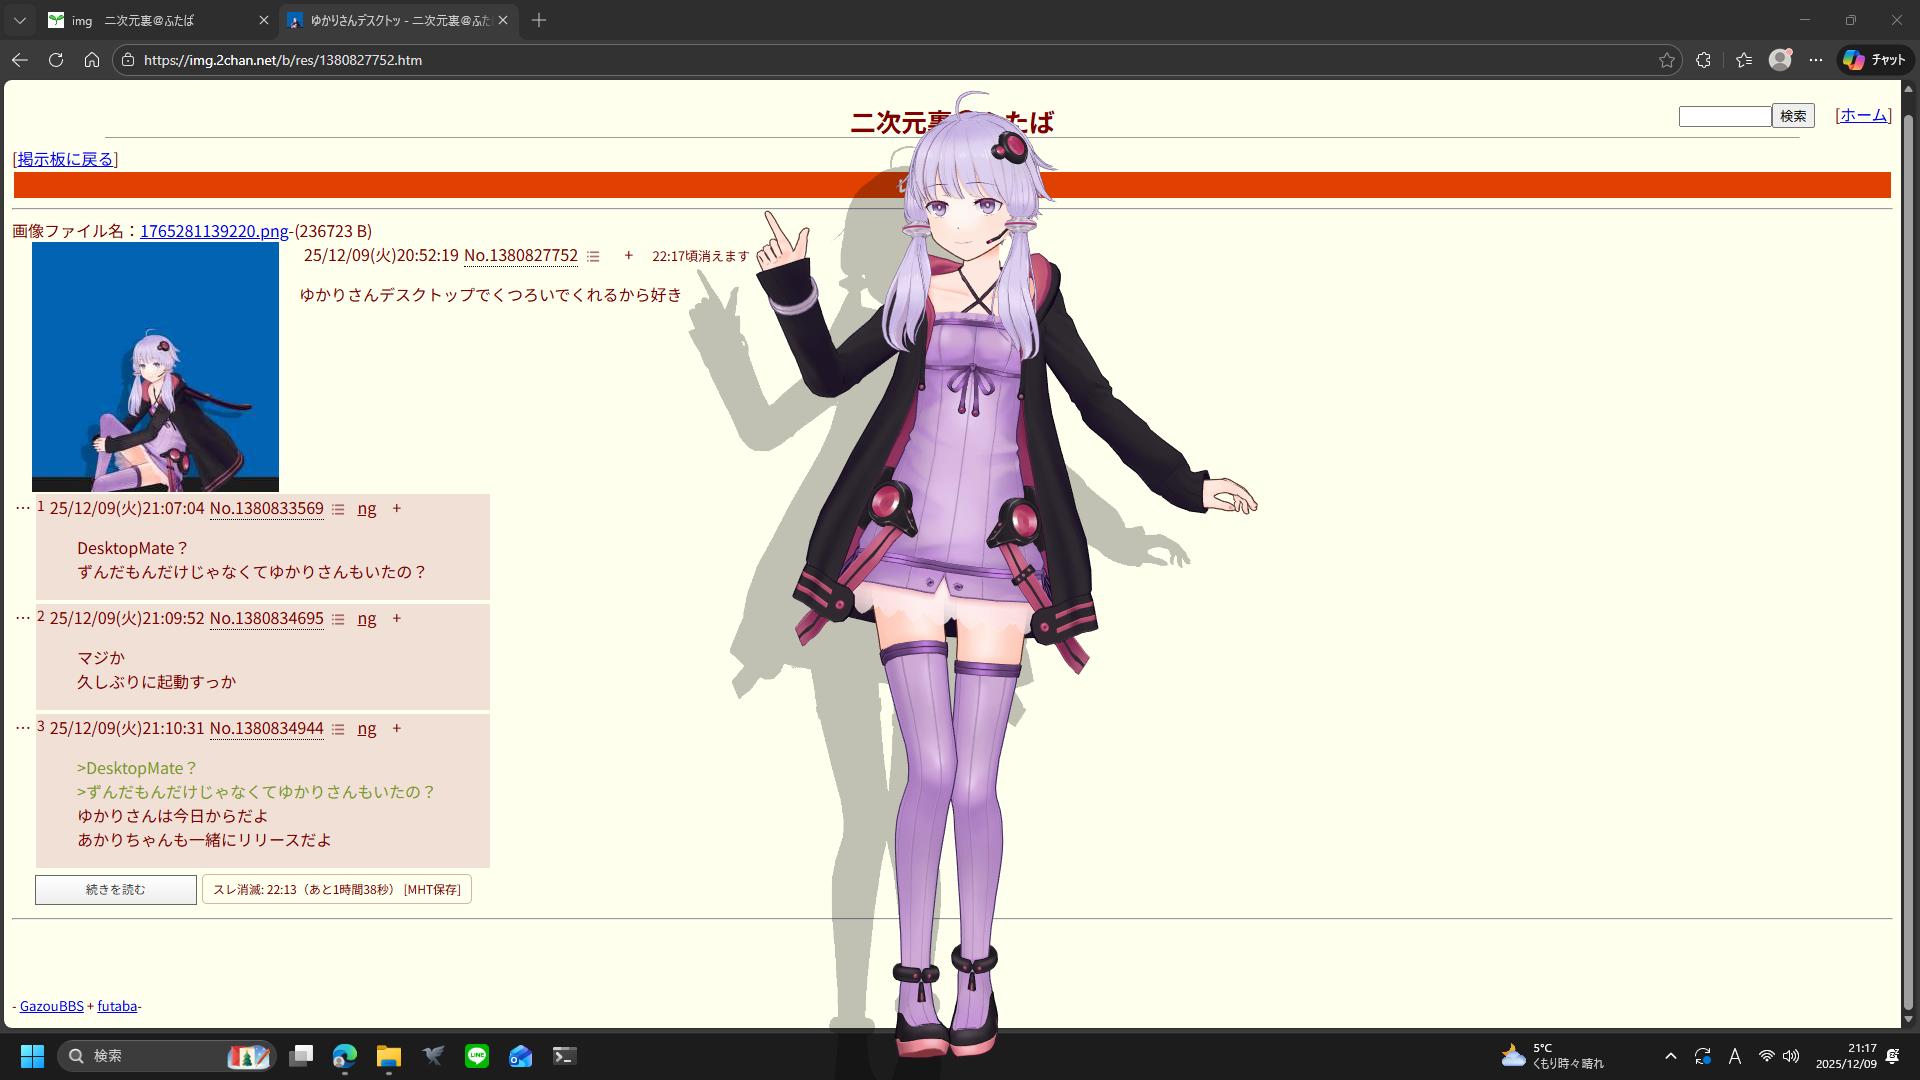The width and height of the screenshot is (1920, 1080).
Task: Click the browser refresh icon
Action: [x=56, y=60]
